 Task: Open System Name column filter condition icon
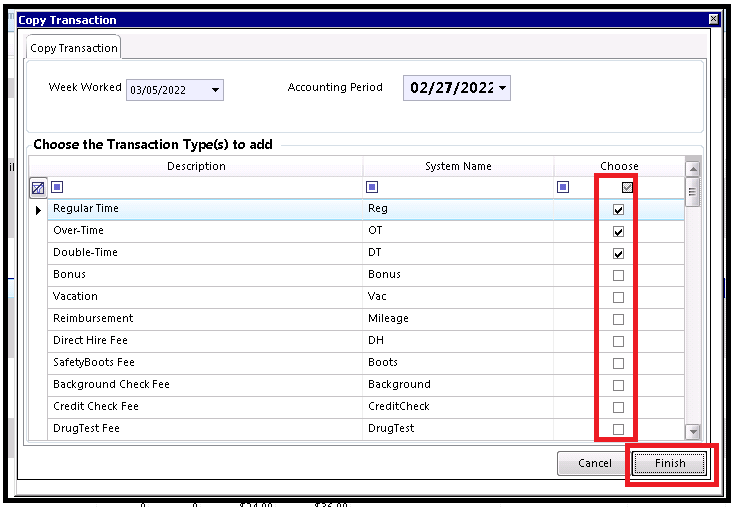[372, 187]
